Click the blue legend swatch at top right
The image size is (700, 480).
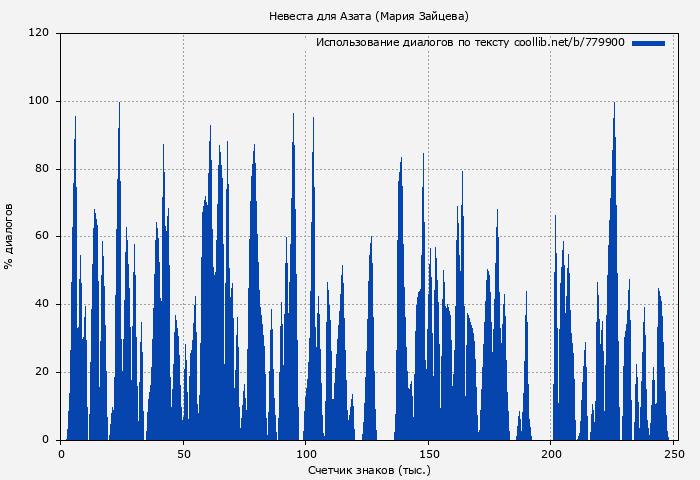tap(648, 43)
